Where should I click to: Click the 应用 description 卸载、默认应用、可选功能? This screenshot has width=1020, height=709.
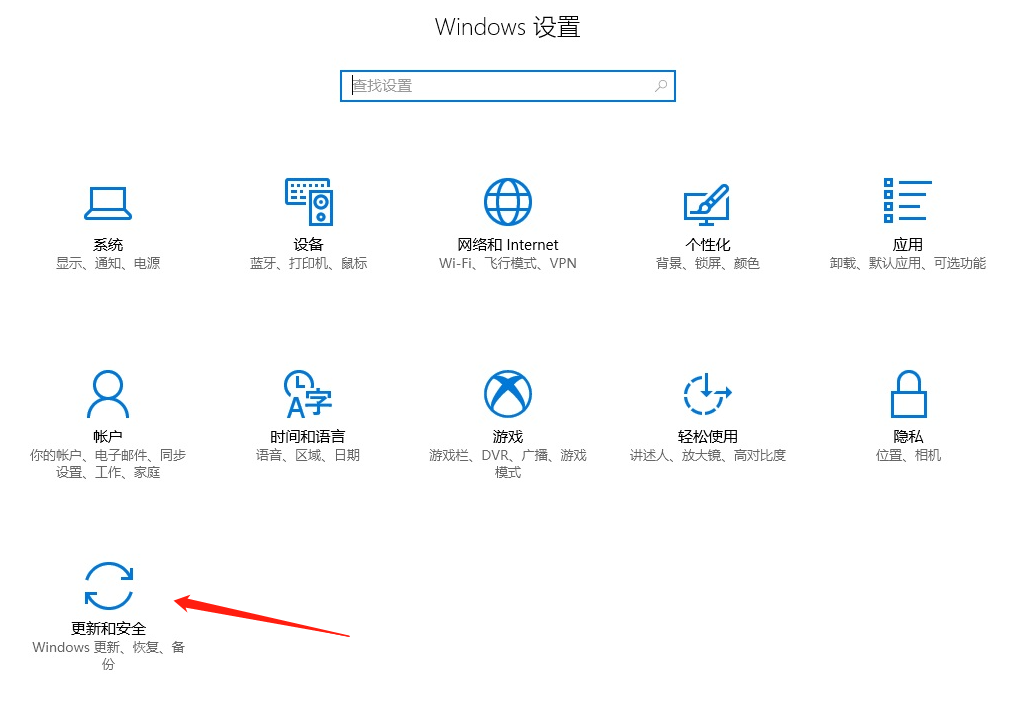907,263
